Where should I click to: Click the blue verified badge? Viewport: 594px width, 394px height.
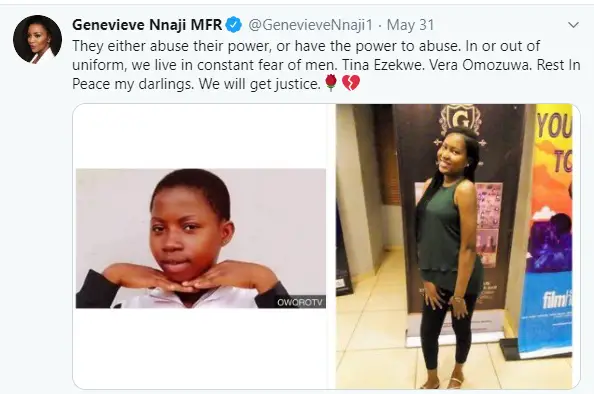234,25
